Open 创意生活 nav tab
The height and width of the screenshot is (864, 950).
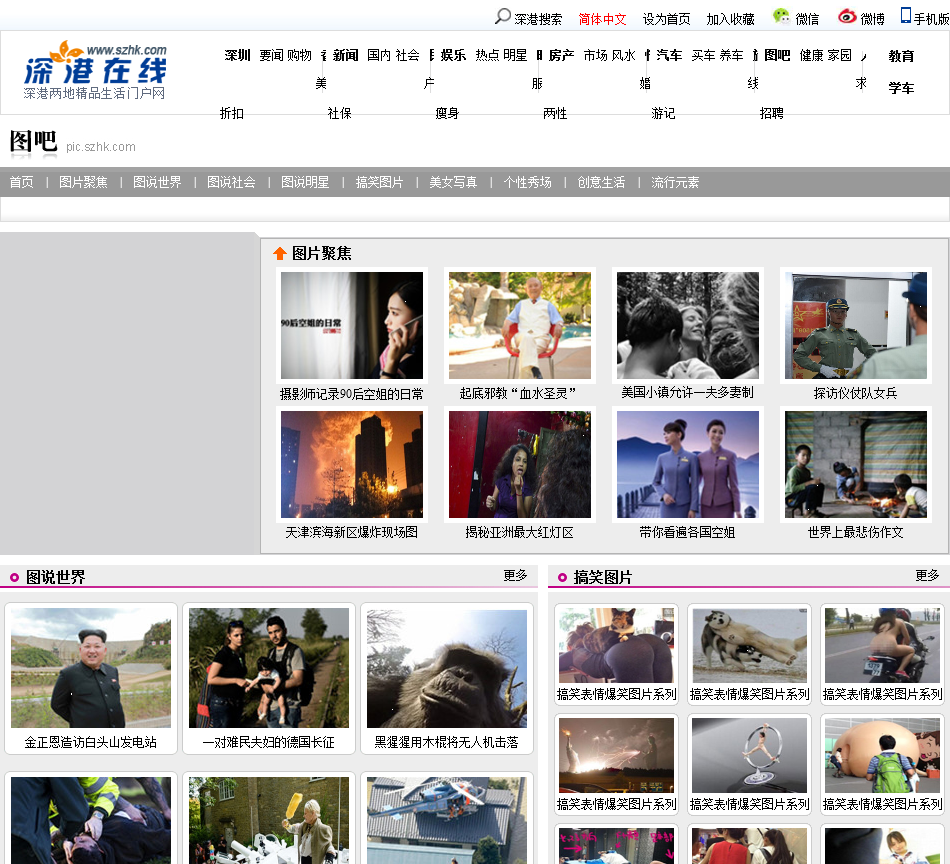tap(601, 182)
